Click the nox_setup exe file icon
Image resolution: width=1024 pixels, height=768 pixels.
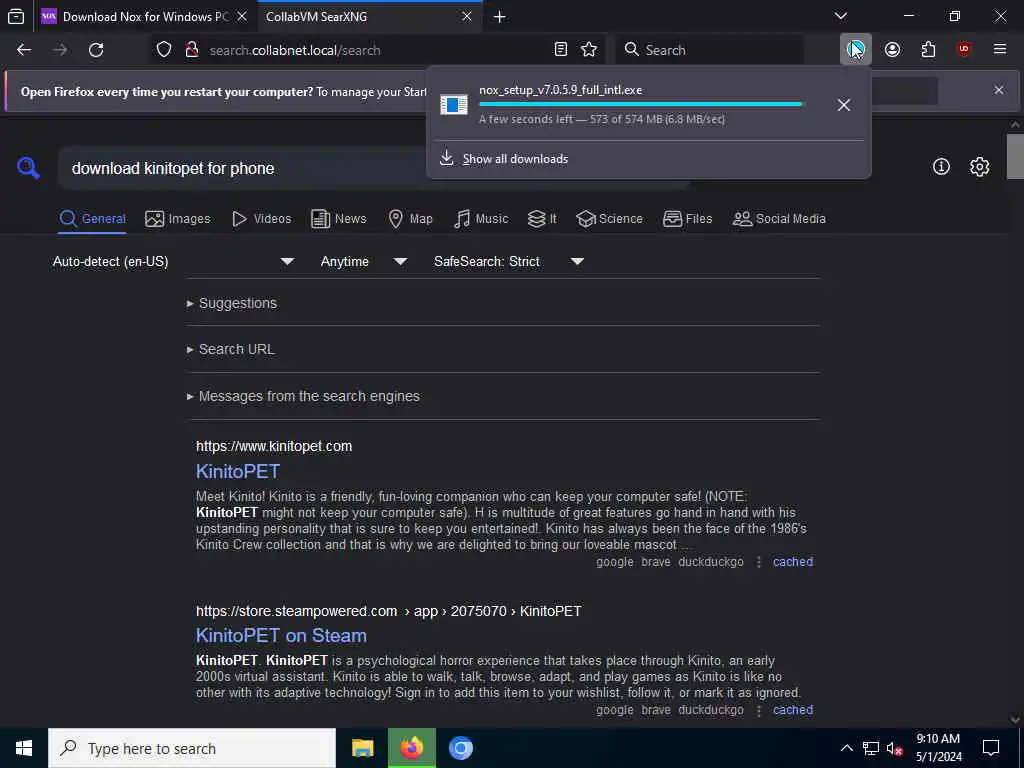click(454, 104)
